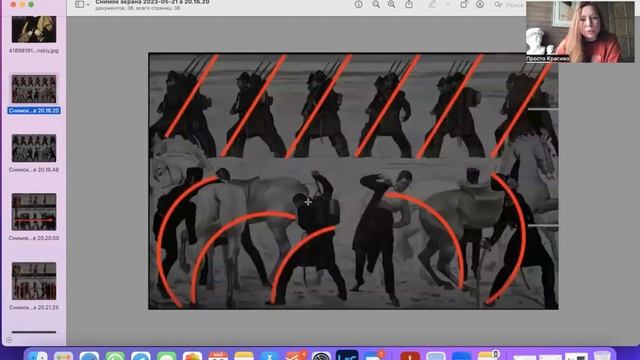
Task: Open Lightroom Classic from the dock
Action: point(347,356)
